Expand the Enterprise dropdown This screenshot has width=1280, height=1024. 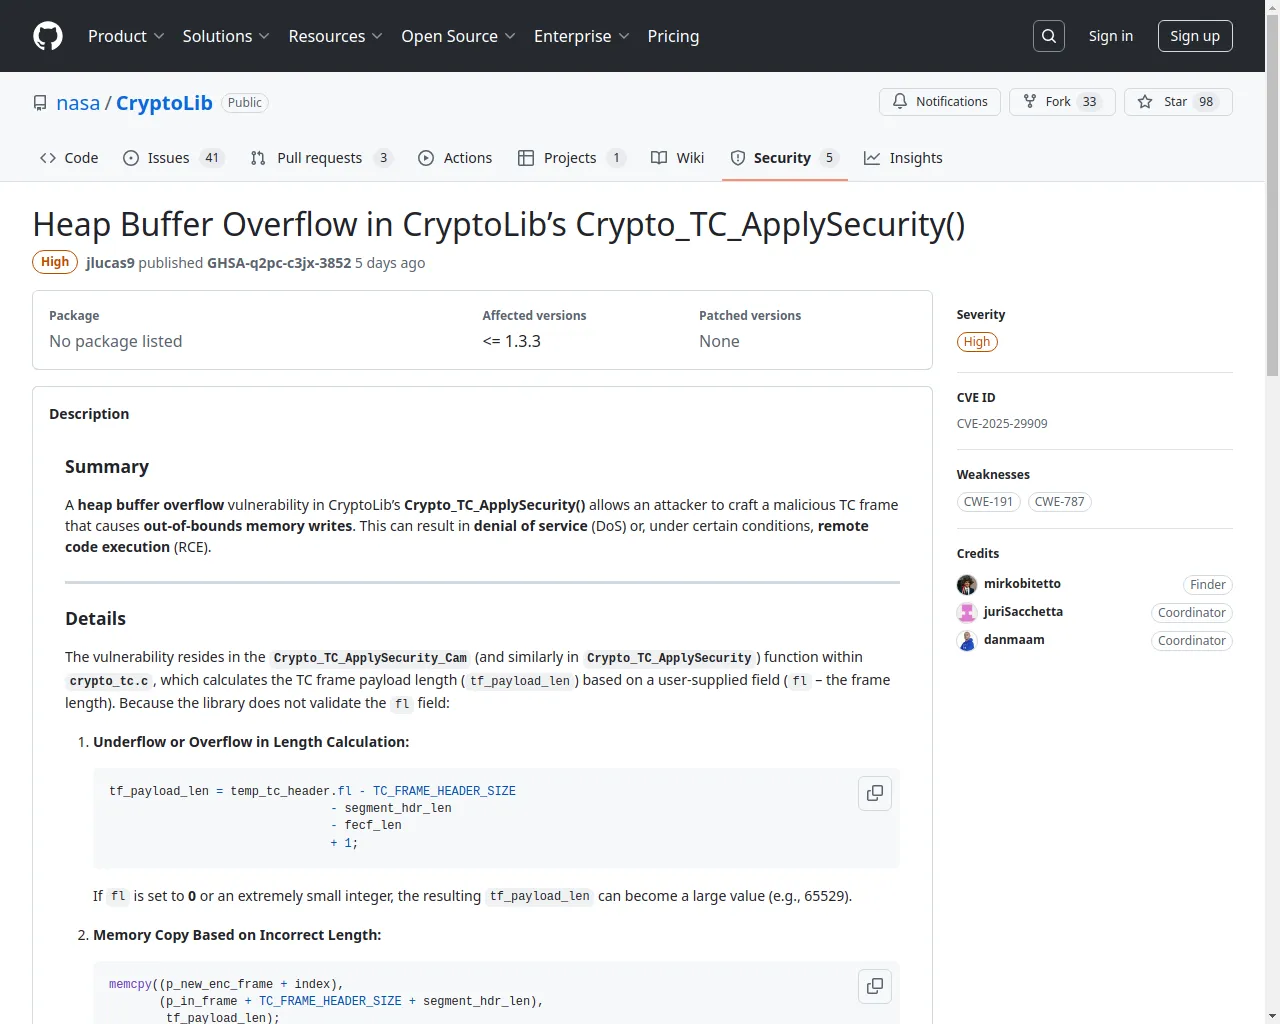click(582, 36)
